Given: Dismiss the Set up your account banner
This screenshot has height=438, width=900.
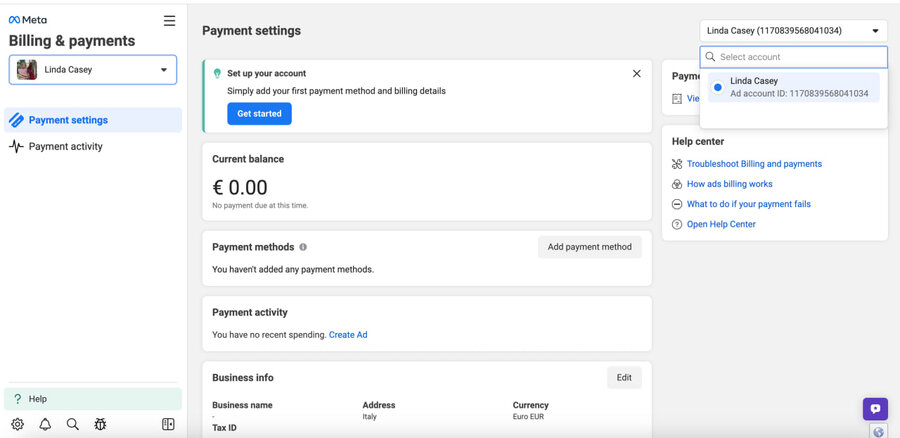Looking at the screenshot, I should point(637,73).
